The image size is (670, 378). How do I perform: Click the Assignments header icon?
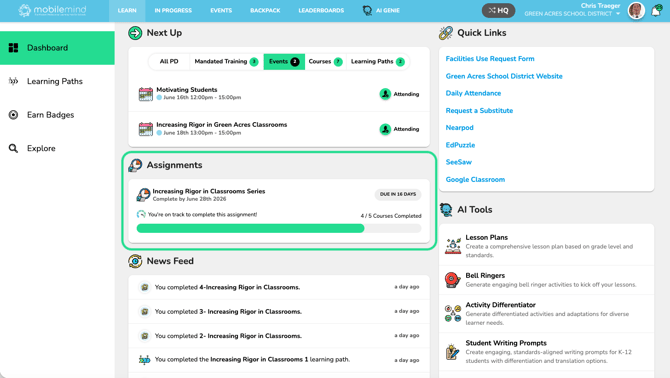click(x=135, y=165)
